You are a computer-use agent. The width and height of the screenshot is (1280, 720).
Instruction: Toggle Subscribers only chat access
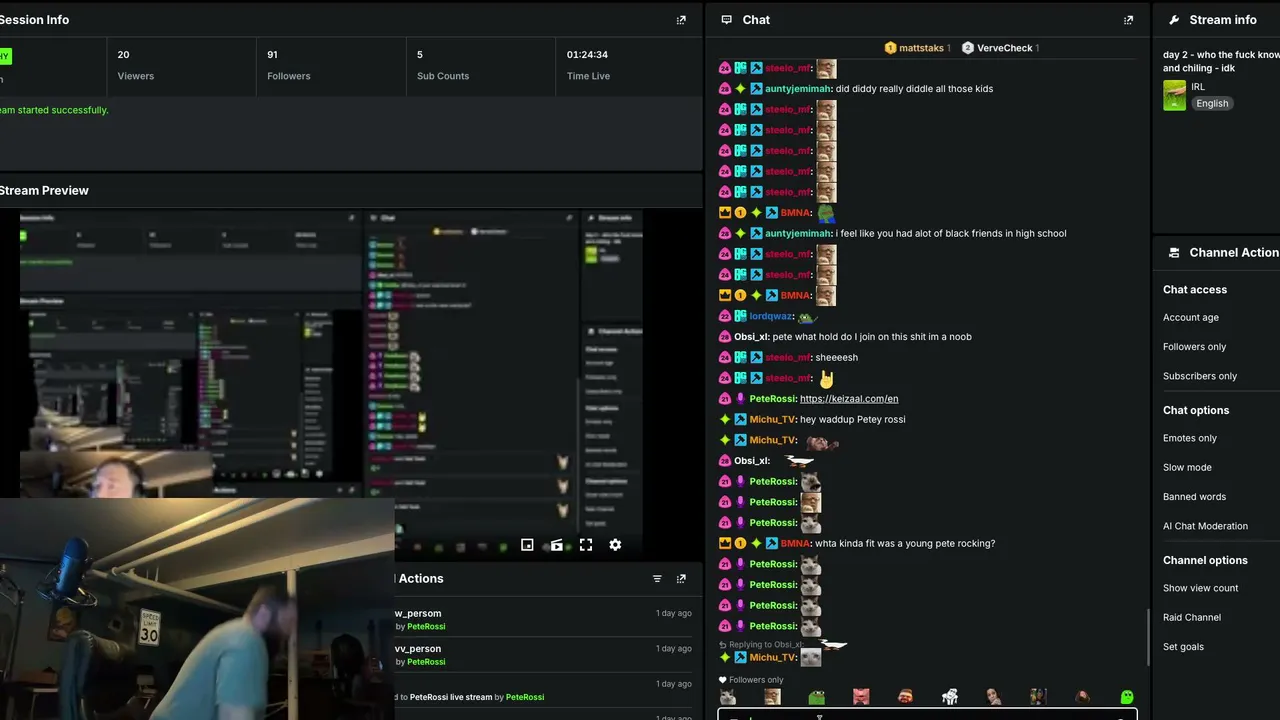(x=1200, y=376)
